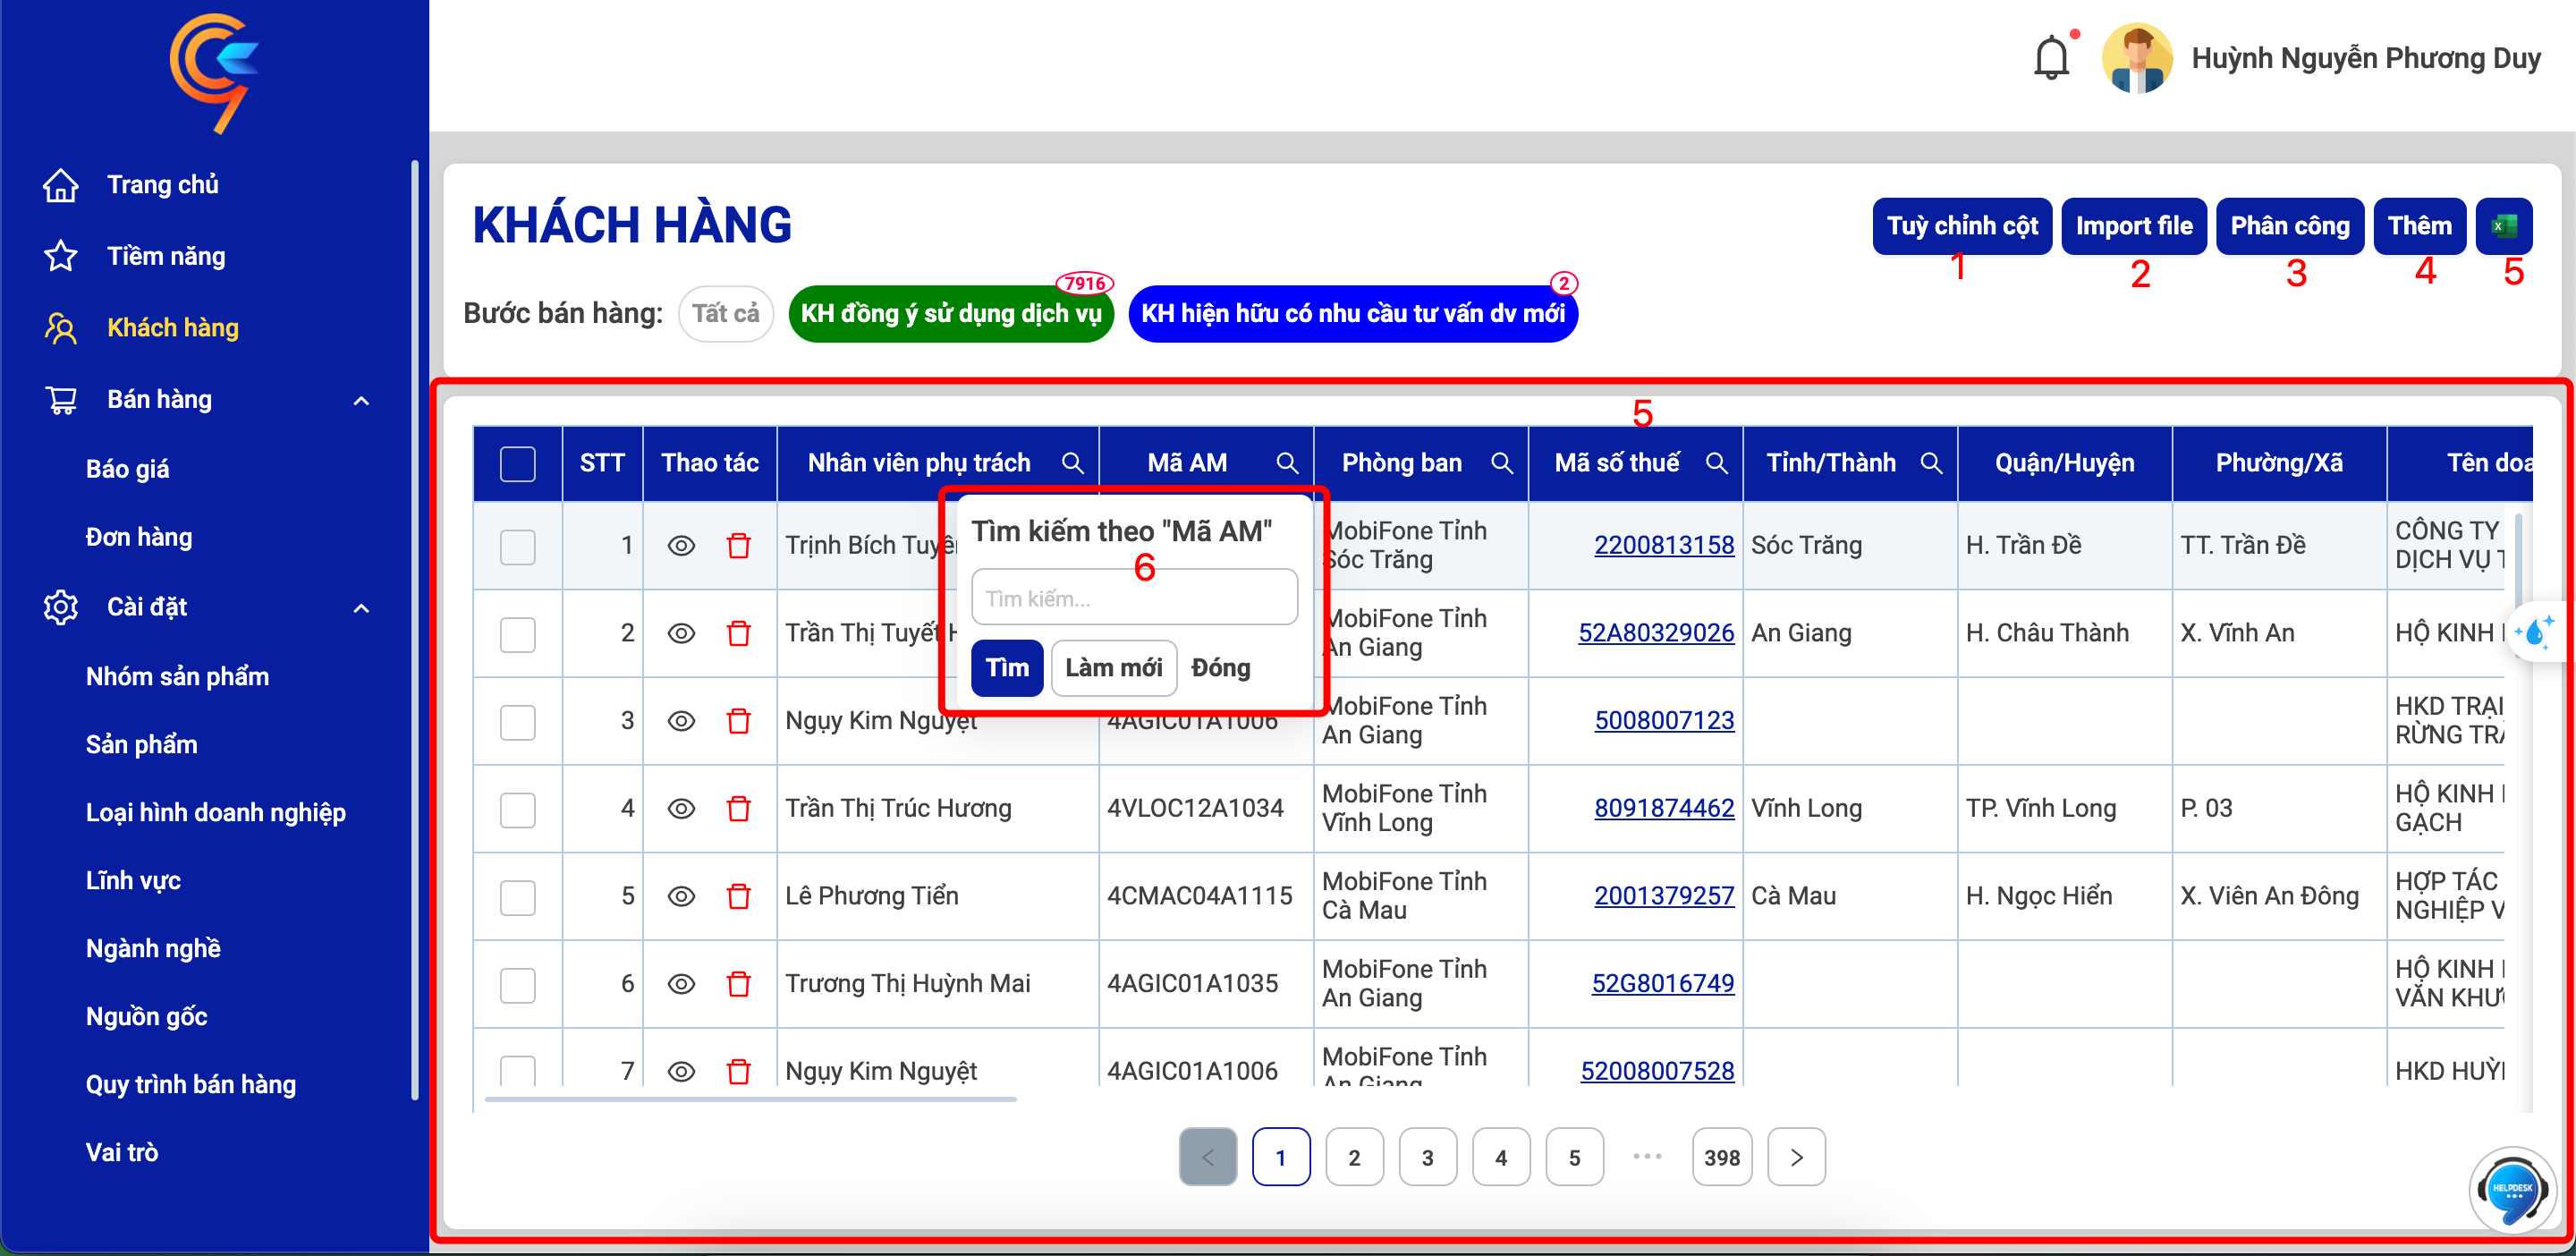Check the checkbox for row 2
2576x1256 pixels.
(518, 634)
